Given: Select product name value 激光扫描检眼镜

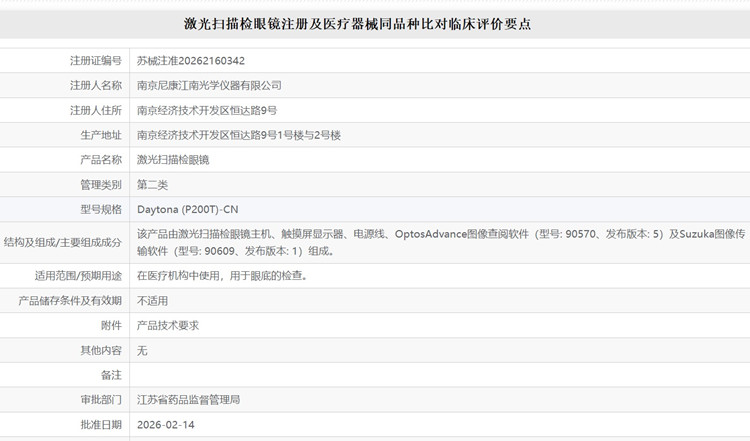Looking at the screenshot, I should [173, 160].
